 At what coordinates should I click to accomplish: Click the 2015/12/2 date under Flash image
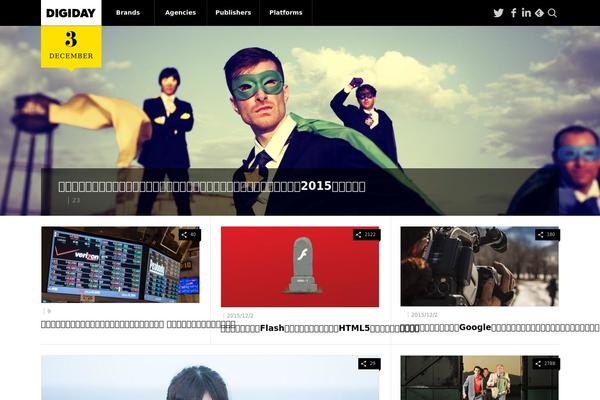240,316
